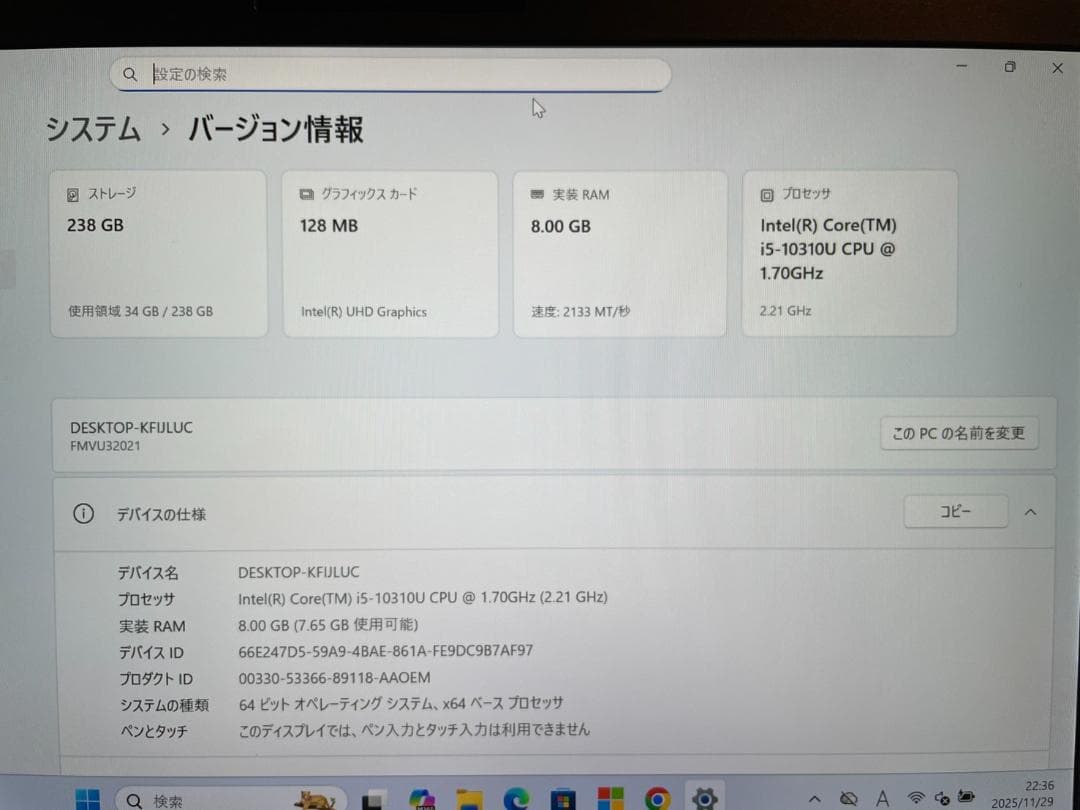
Task: Collapse the デバイスの仕様 section
Action: point(1031,511)
